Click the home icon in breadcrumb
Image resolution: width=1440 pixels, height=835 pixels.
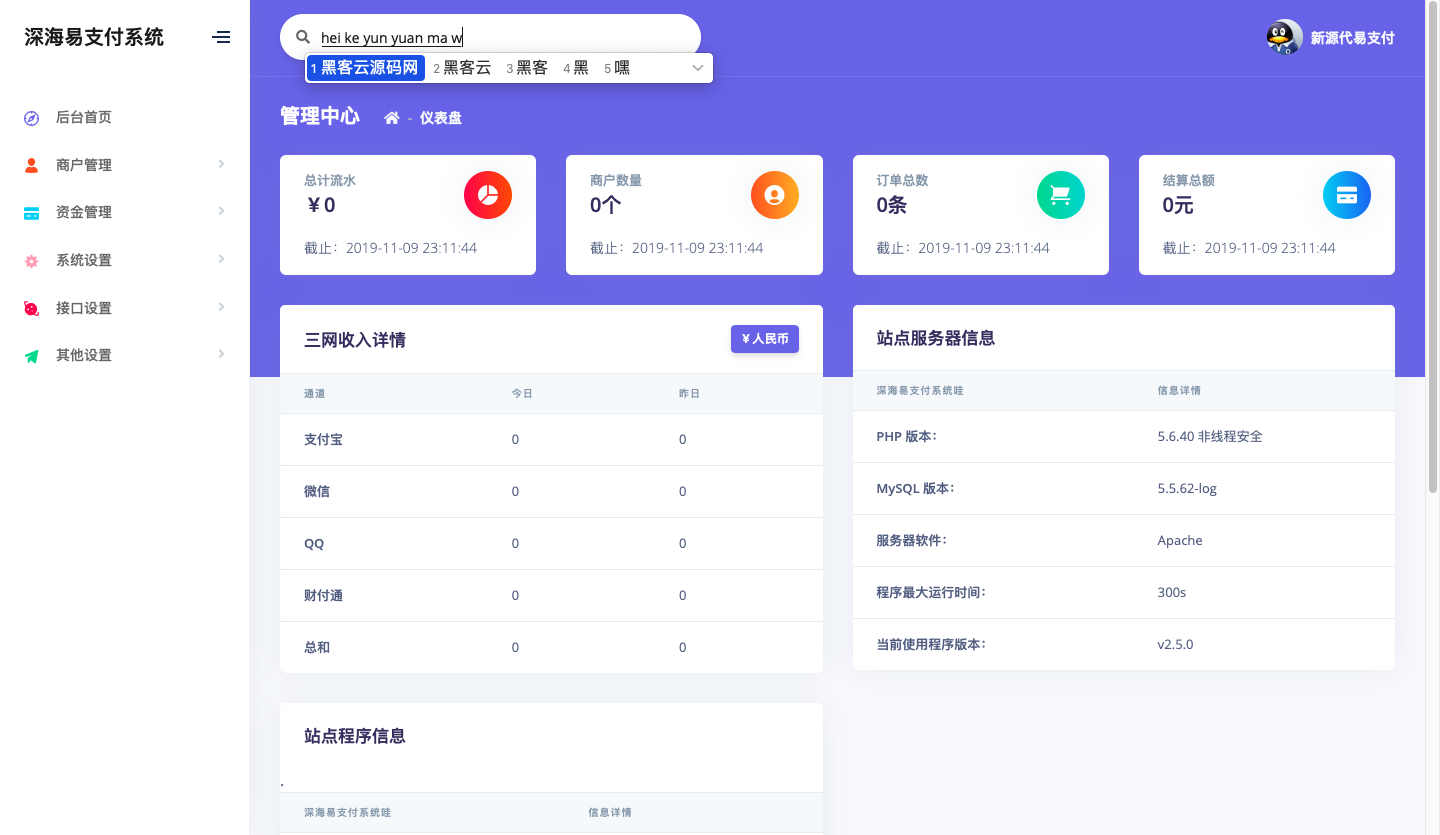point(392,118)
